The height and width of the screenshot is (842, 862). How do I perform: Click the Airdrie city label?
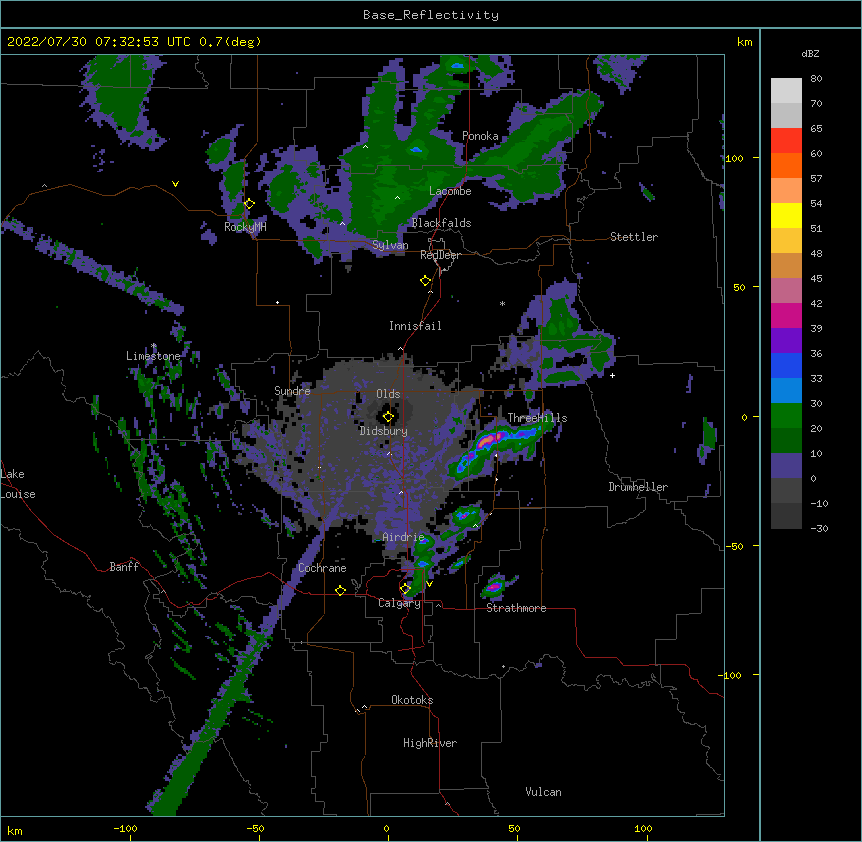click(404, 537)
